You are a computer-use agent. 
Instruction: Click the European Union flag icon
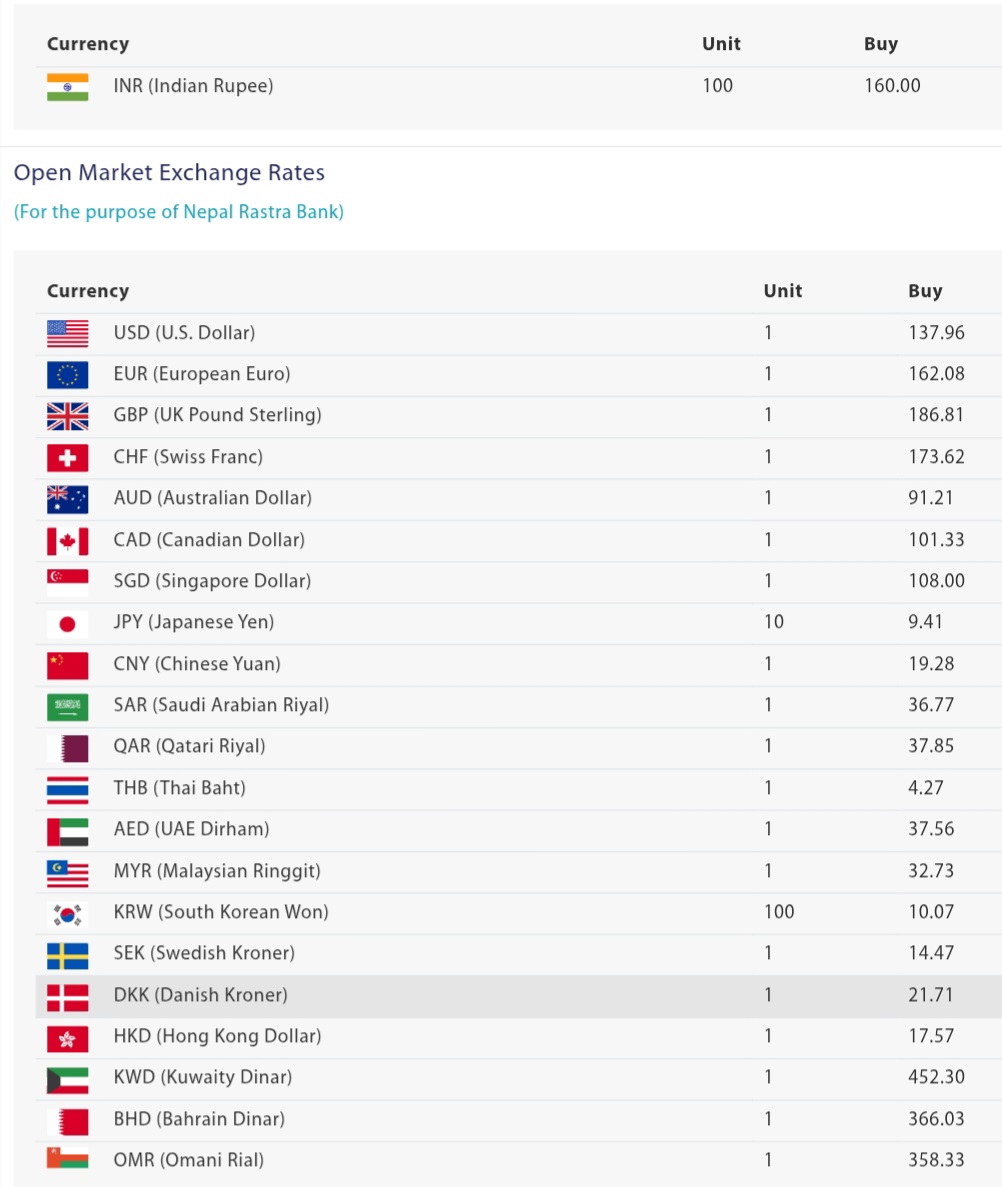click(x=67, y=374)
